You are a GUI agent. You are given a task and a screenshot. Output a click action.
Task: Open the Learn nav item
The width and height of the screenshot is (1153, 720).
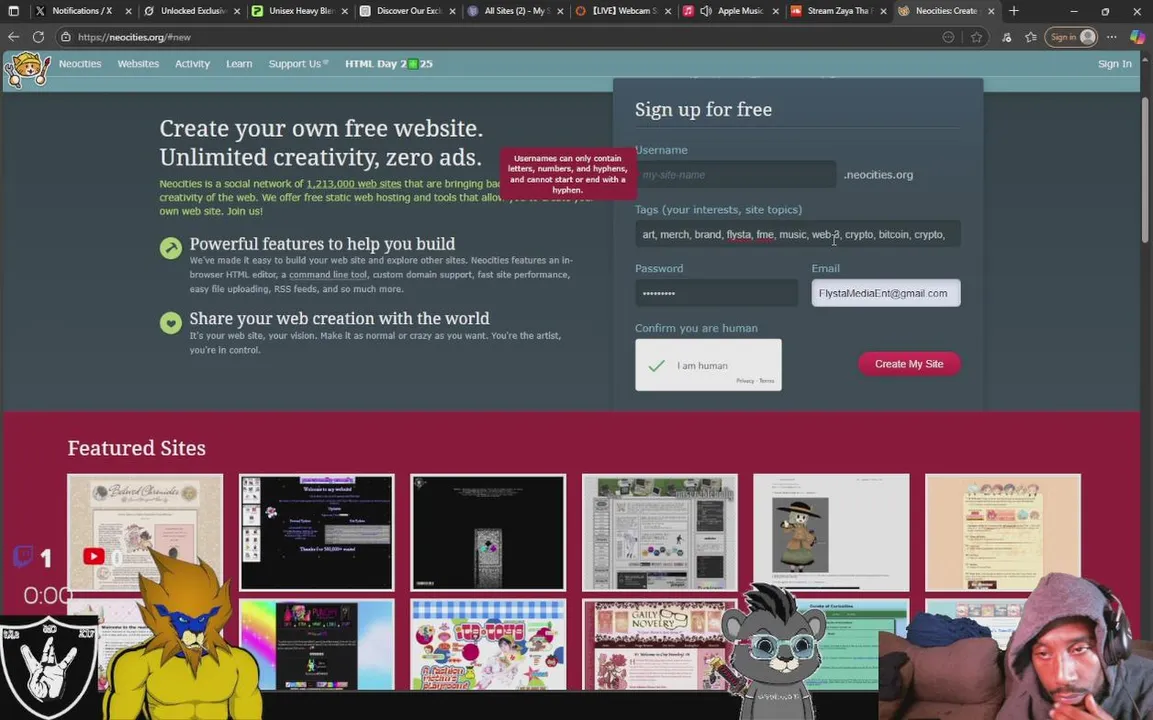click(x=239, y=64)
